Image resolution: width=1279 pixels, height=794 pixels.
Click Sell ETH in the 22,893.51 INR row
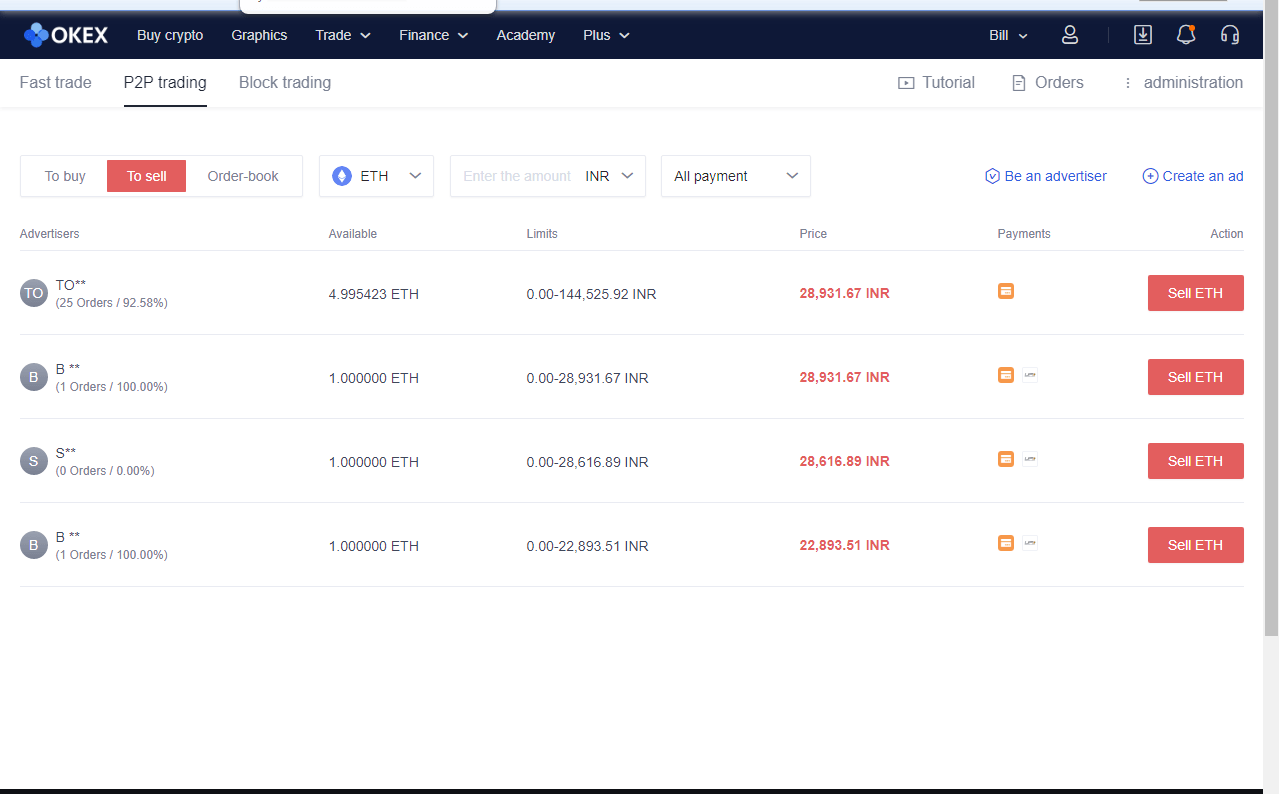(1195, 545)
